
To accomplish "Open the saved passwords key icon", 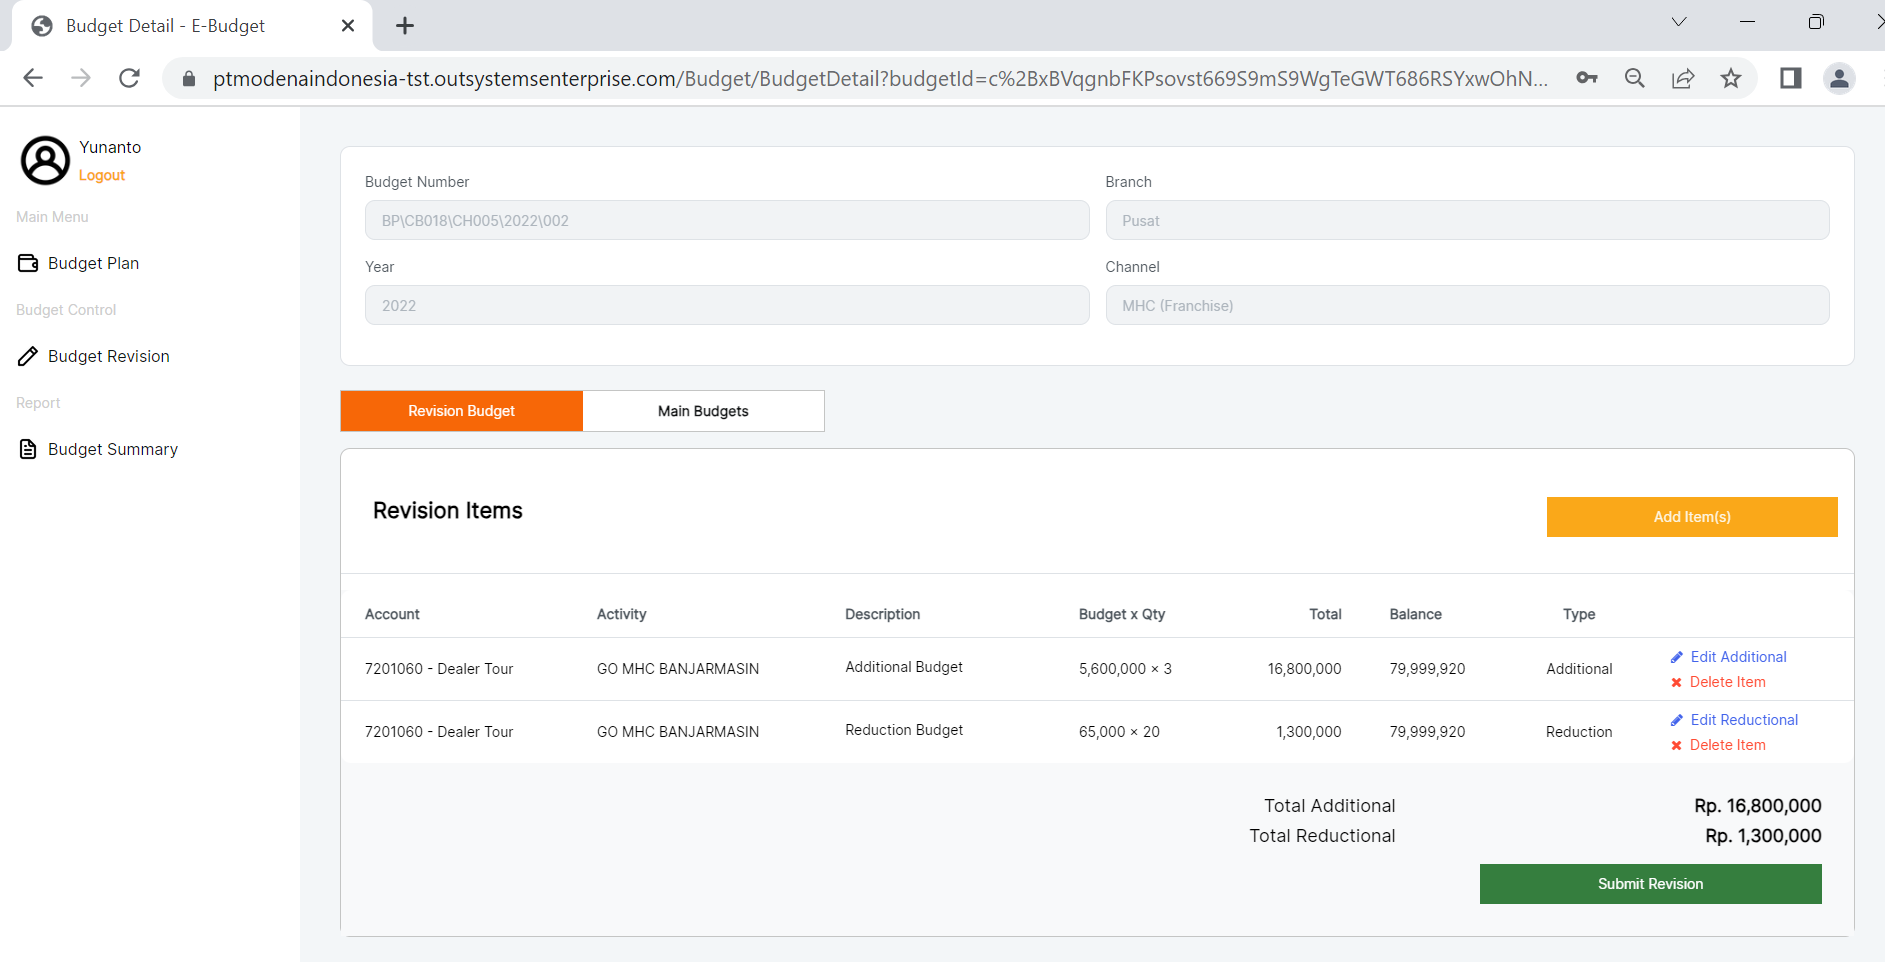I will (x=1587, y=78).
